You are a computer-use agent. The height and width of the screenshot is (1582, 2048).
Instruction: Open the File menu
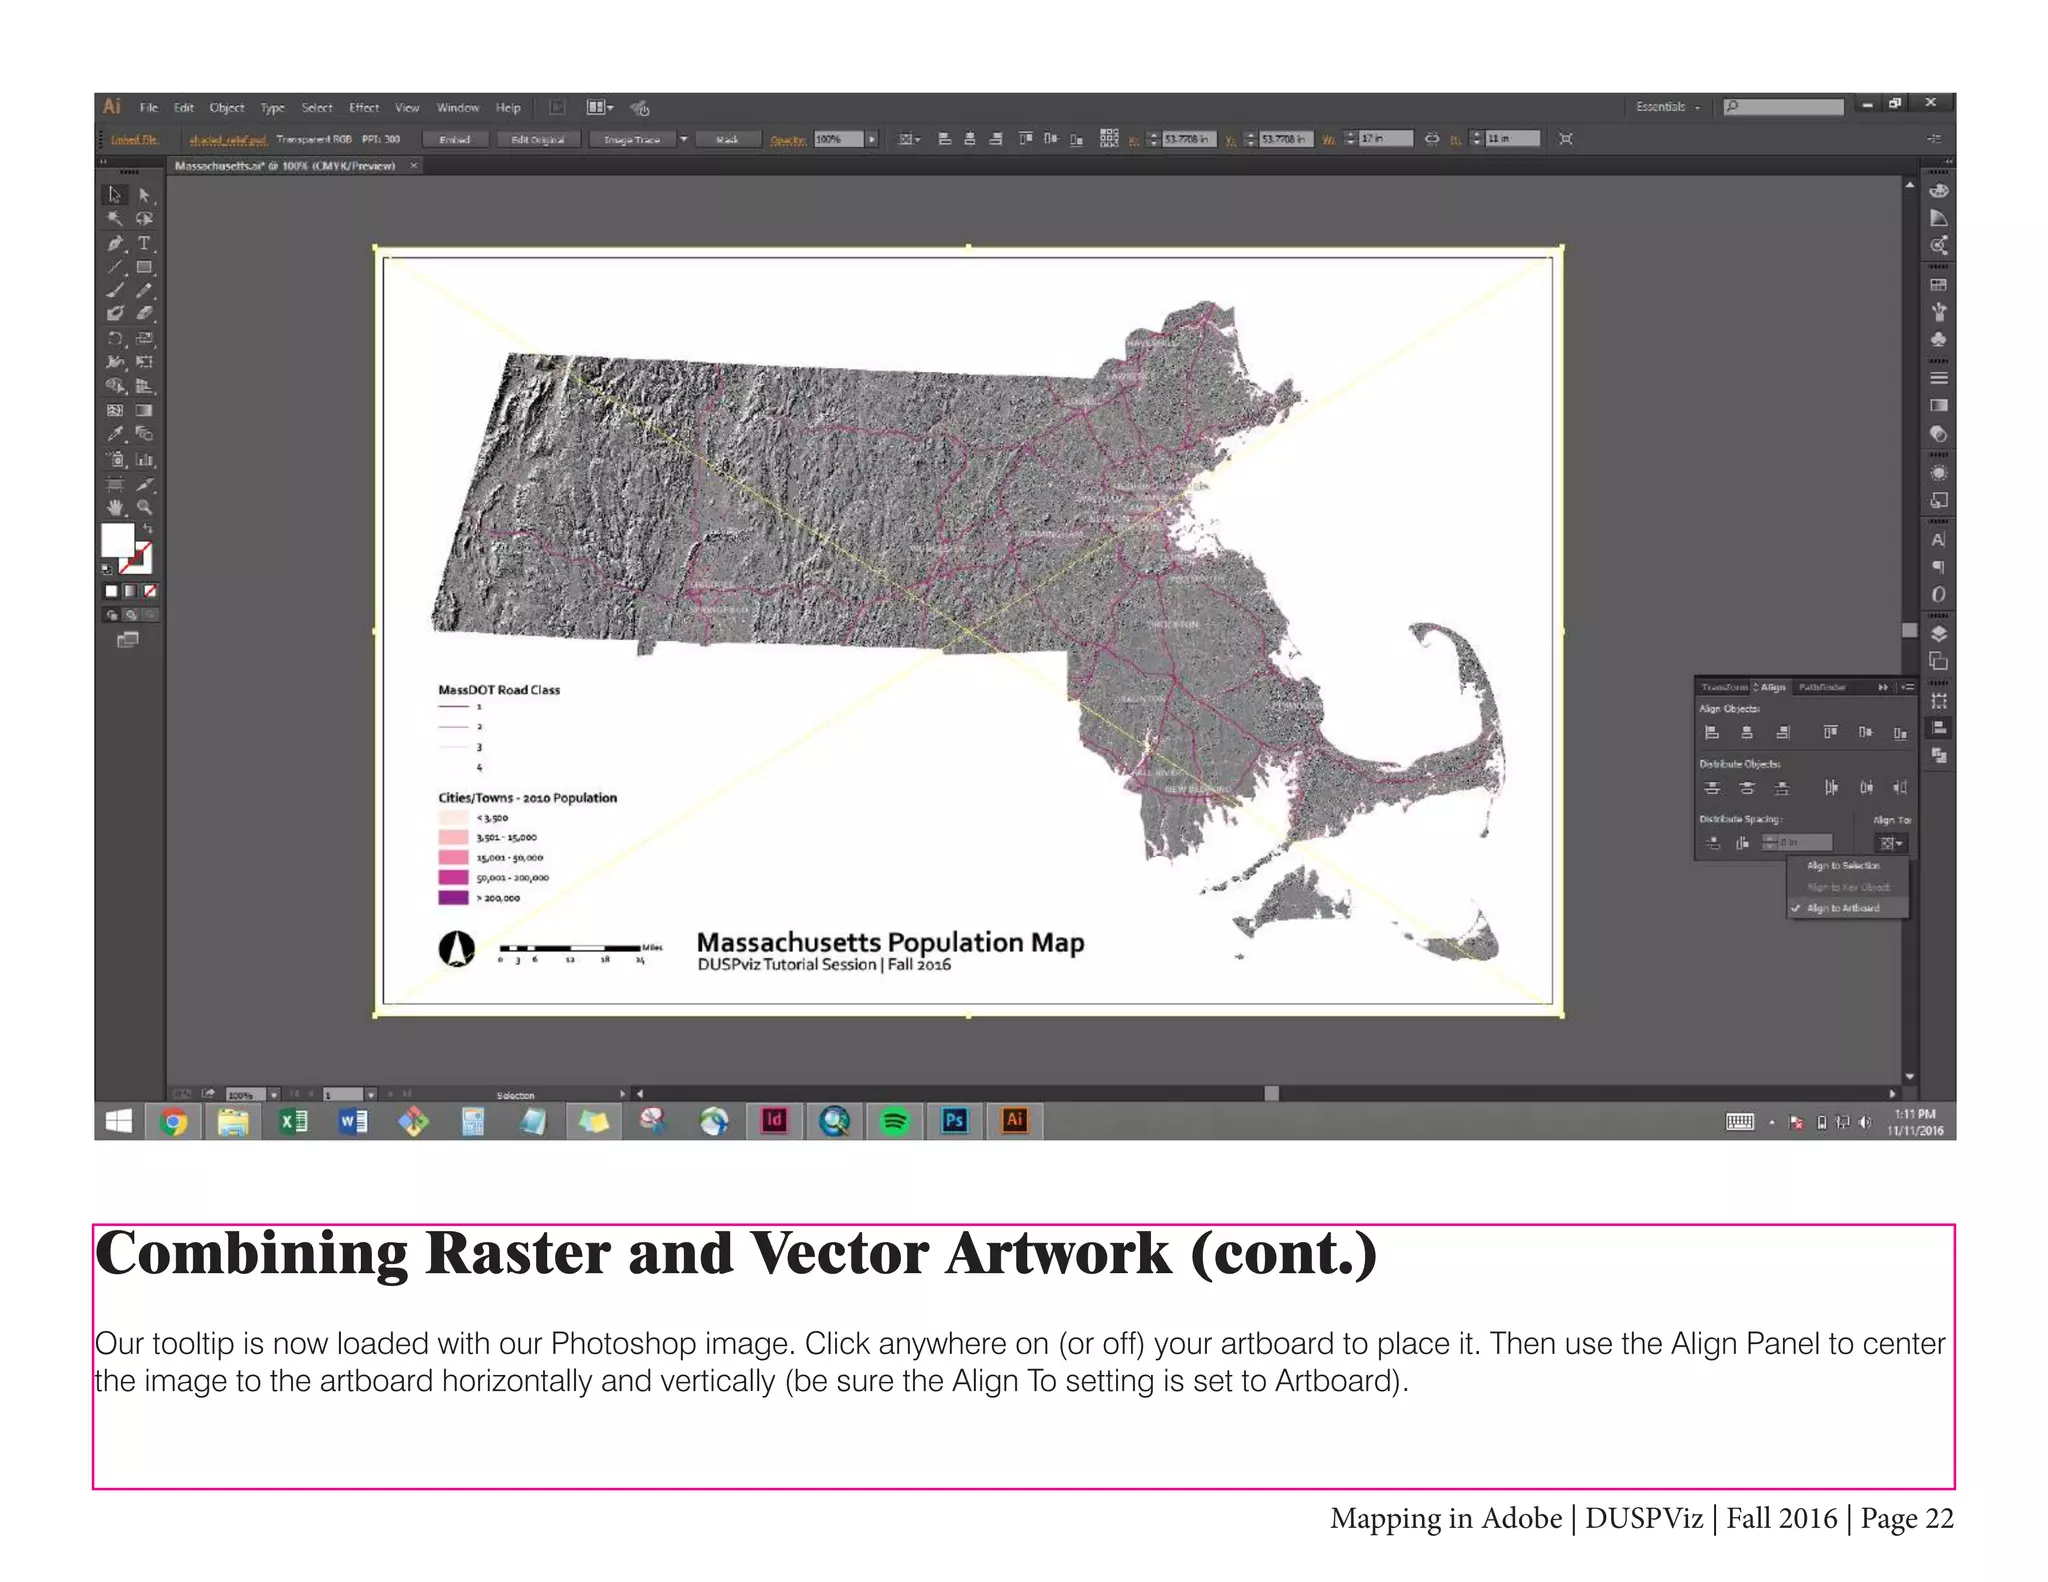tap(149, 108)
